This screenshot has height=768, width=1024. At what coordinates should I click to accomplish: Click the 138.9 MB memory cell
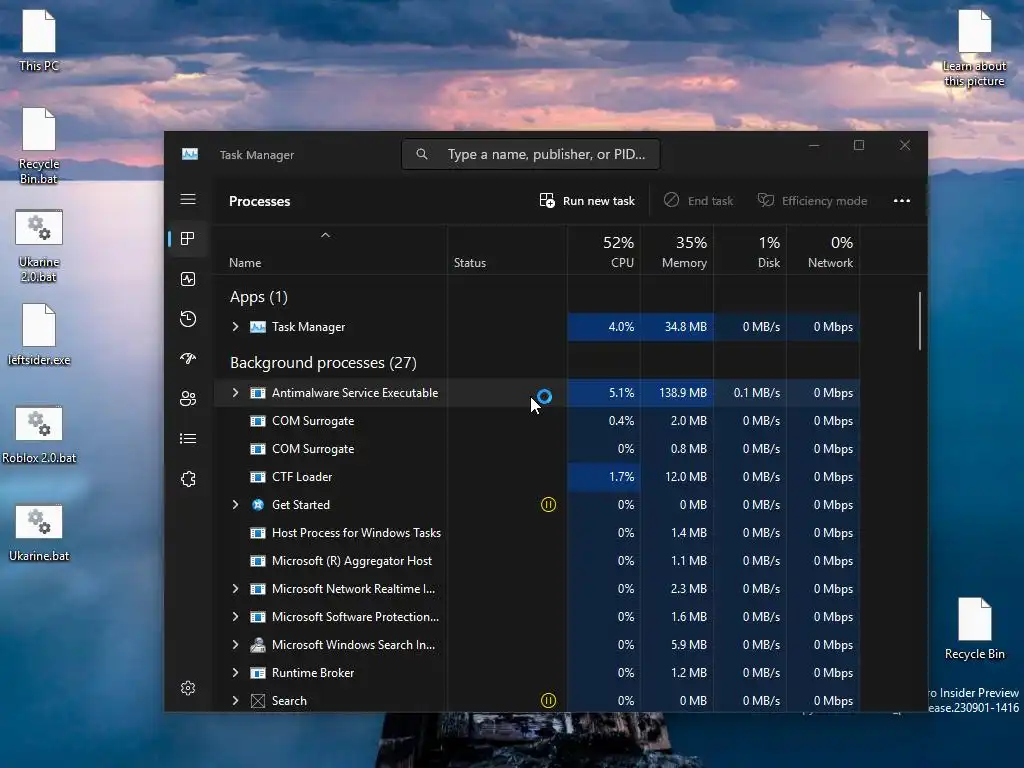click(x=677, y=392)
